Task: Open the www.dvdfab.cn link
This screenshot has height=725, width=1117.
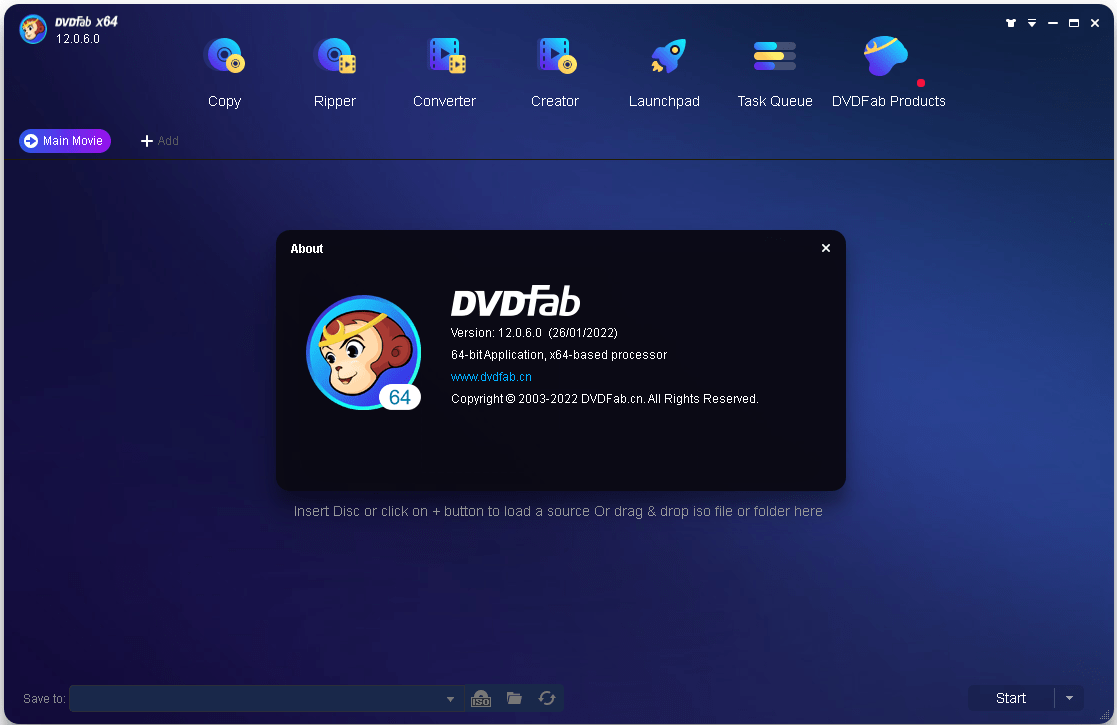Action: [x=491, y=377]
